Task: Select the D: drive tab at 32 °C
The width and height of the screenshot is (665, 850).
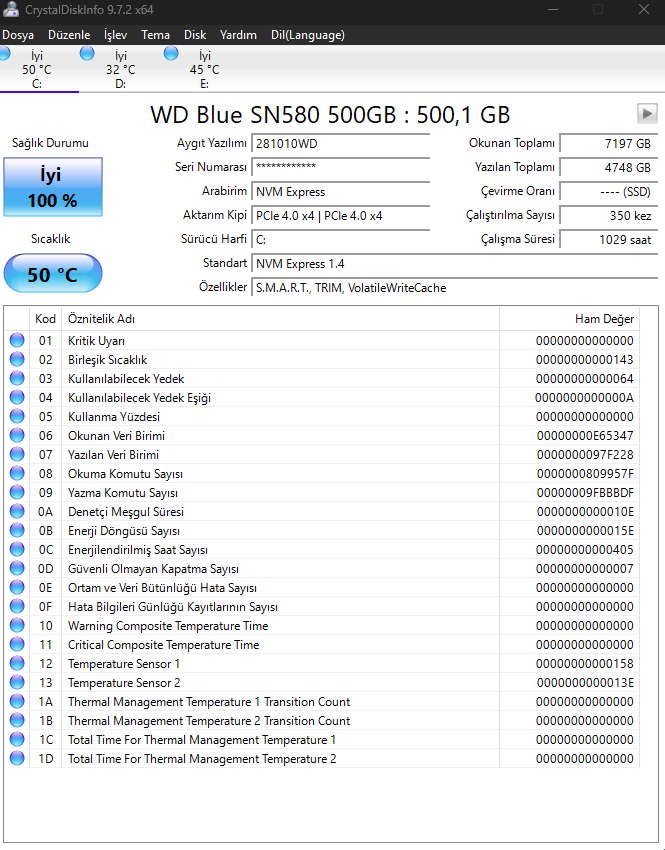Action: [120, 69]
